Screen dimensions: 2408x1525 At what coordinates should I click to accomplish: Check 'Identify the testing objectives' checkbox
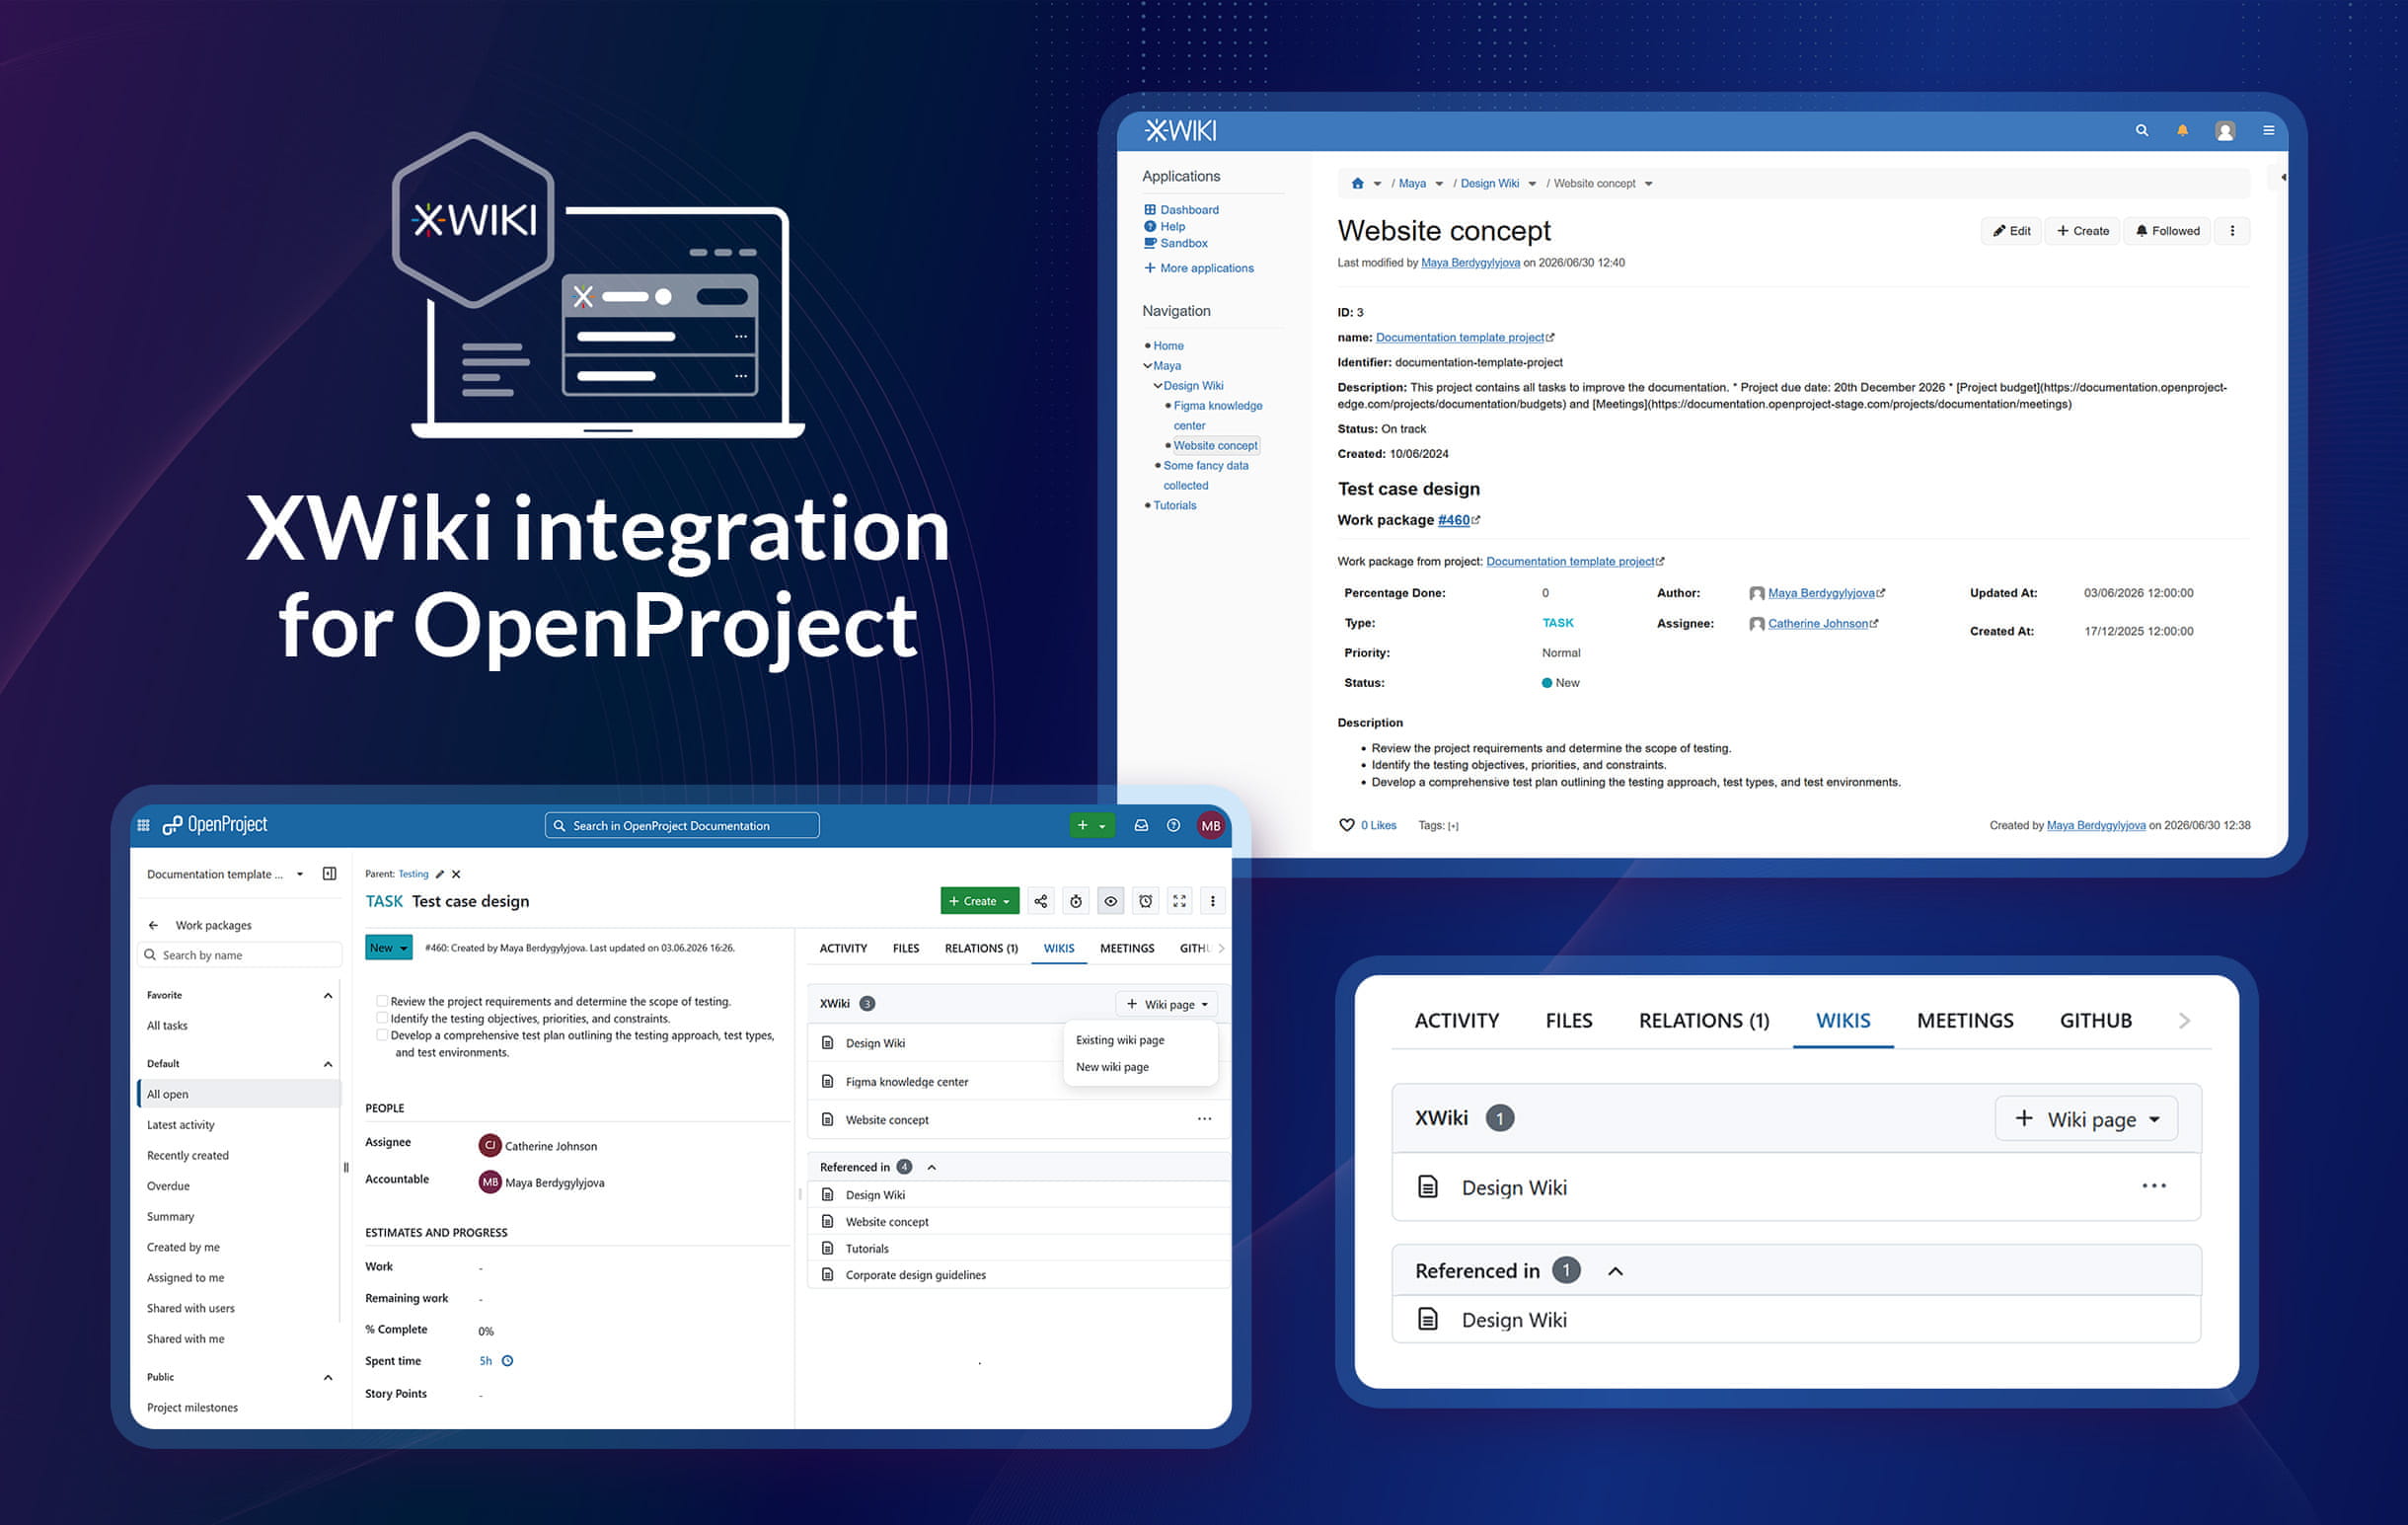[382, 1018]
